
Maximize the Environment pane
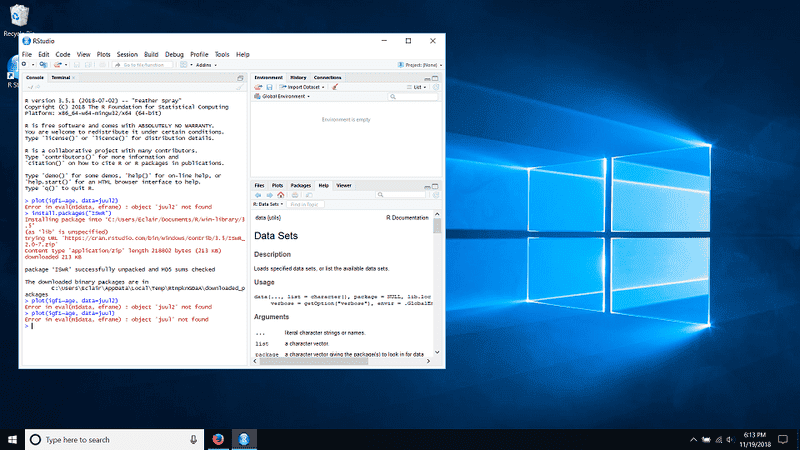pyautogui.click(x=436, y=77)
